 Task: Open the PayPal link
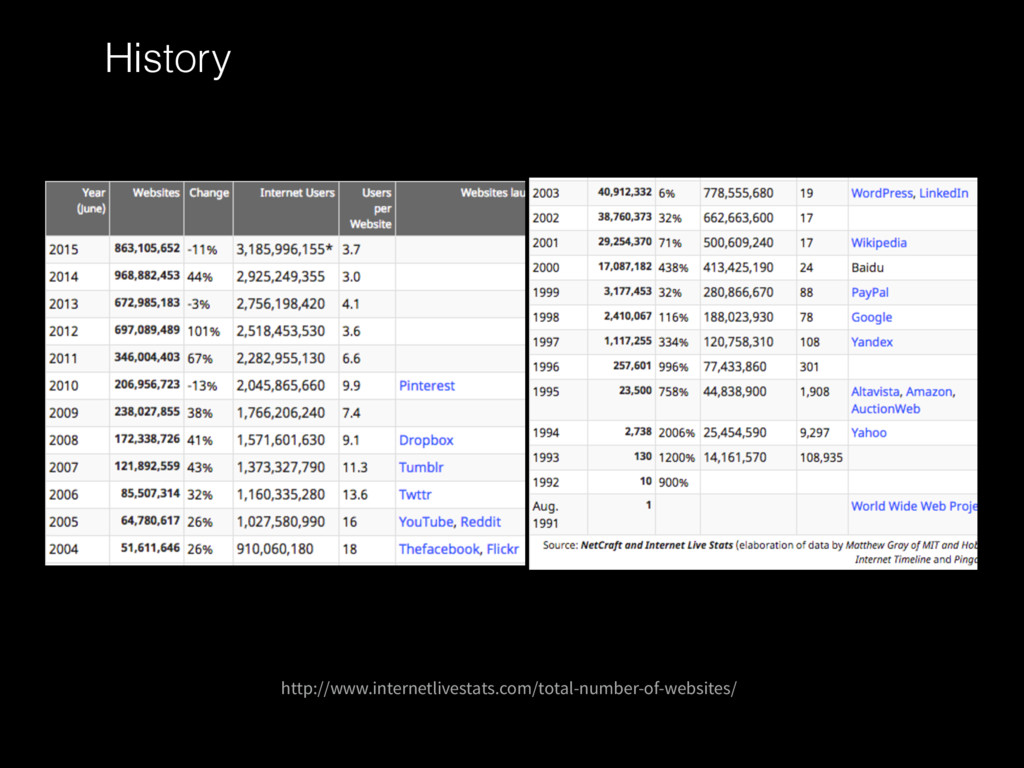point(869,293)
